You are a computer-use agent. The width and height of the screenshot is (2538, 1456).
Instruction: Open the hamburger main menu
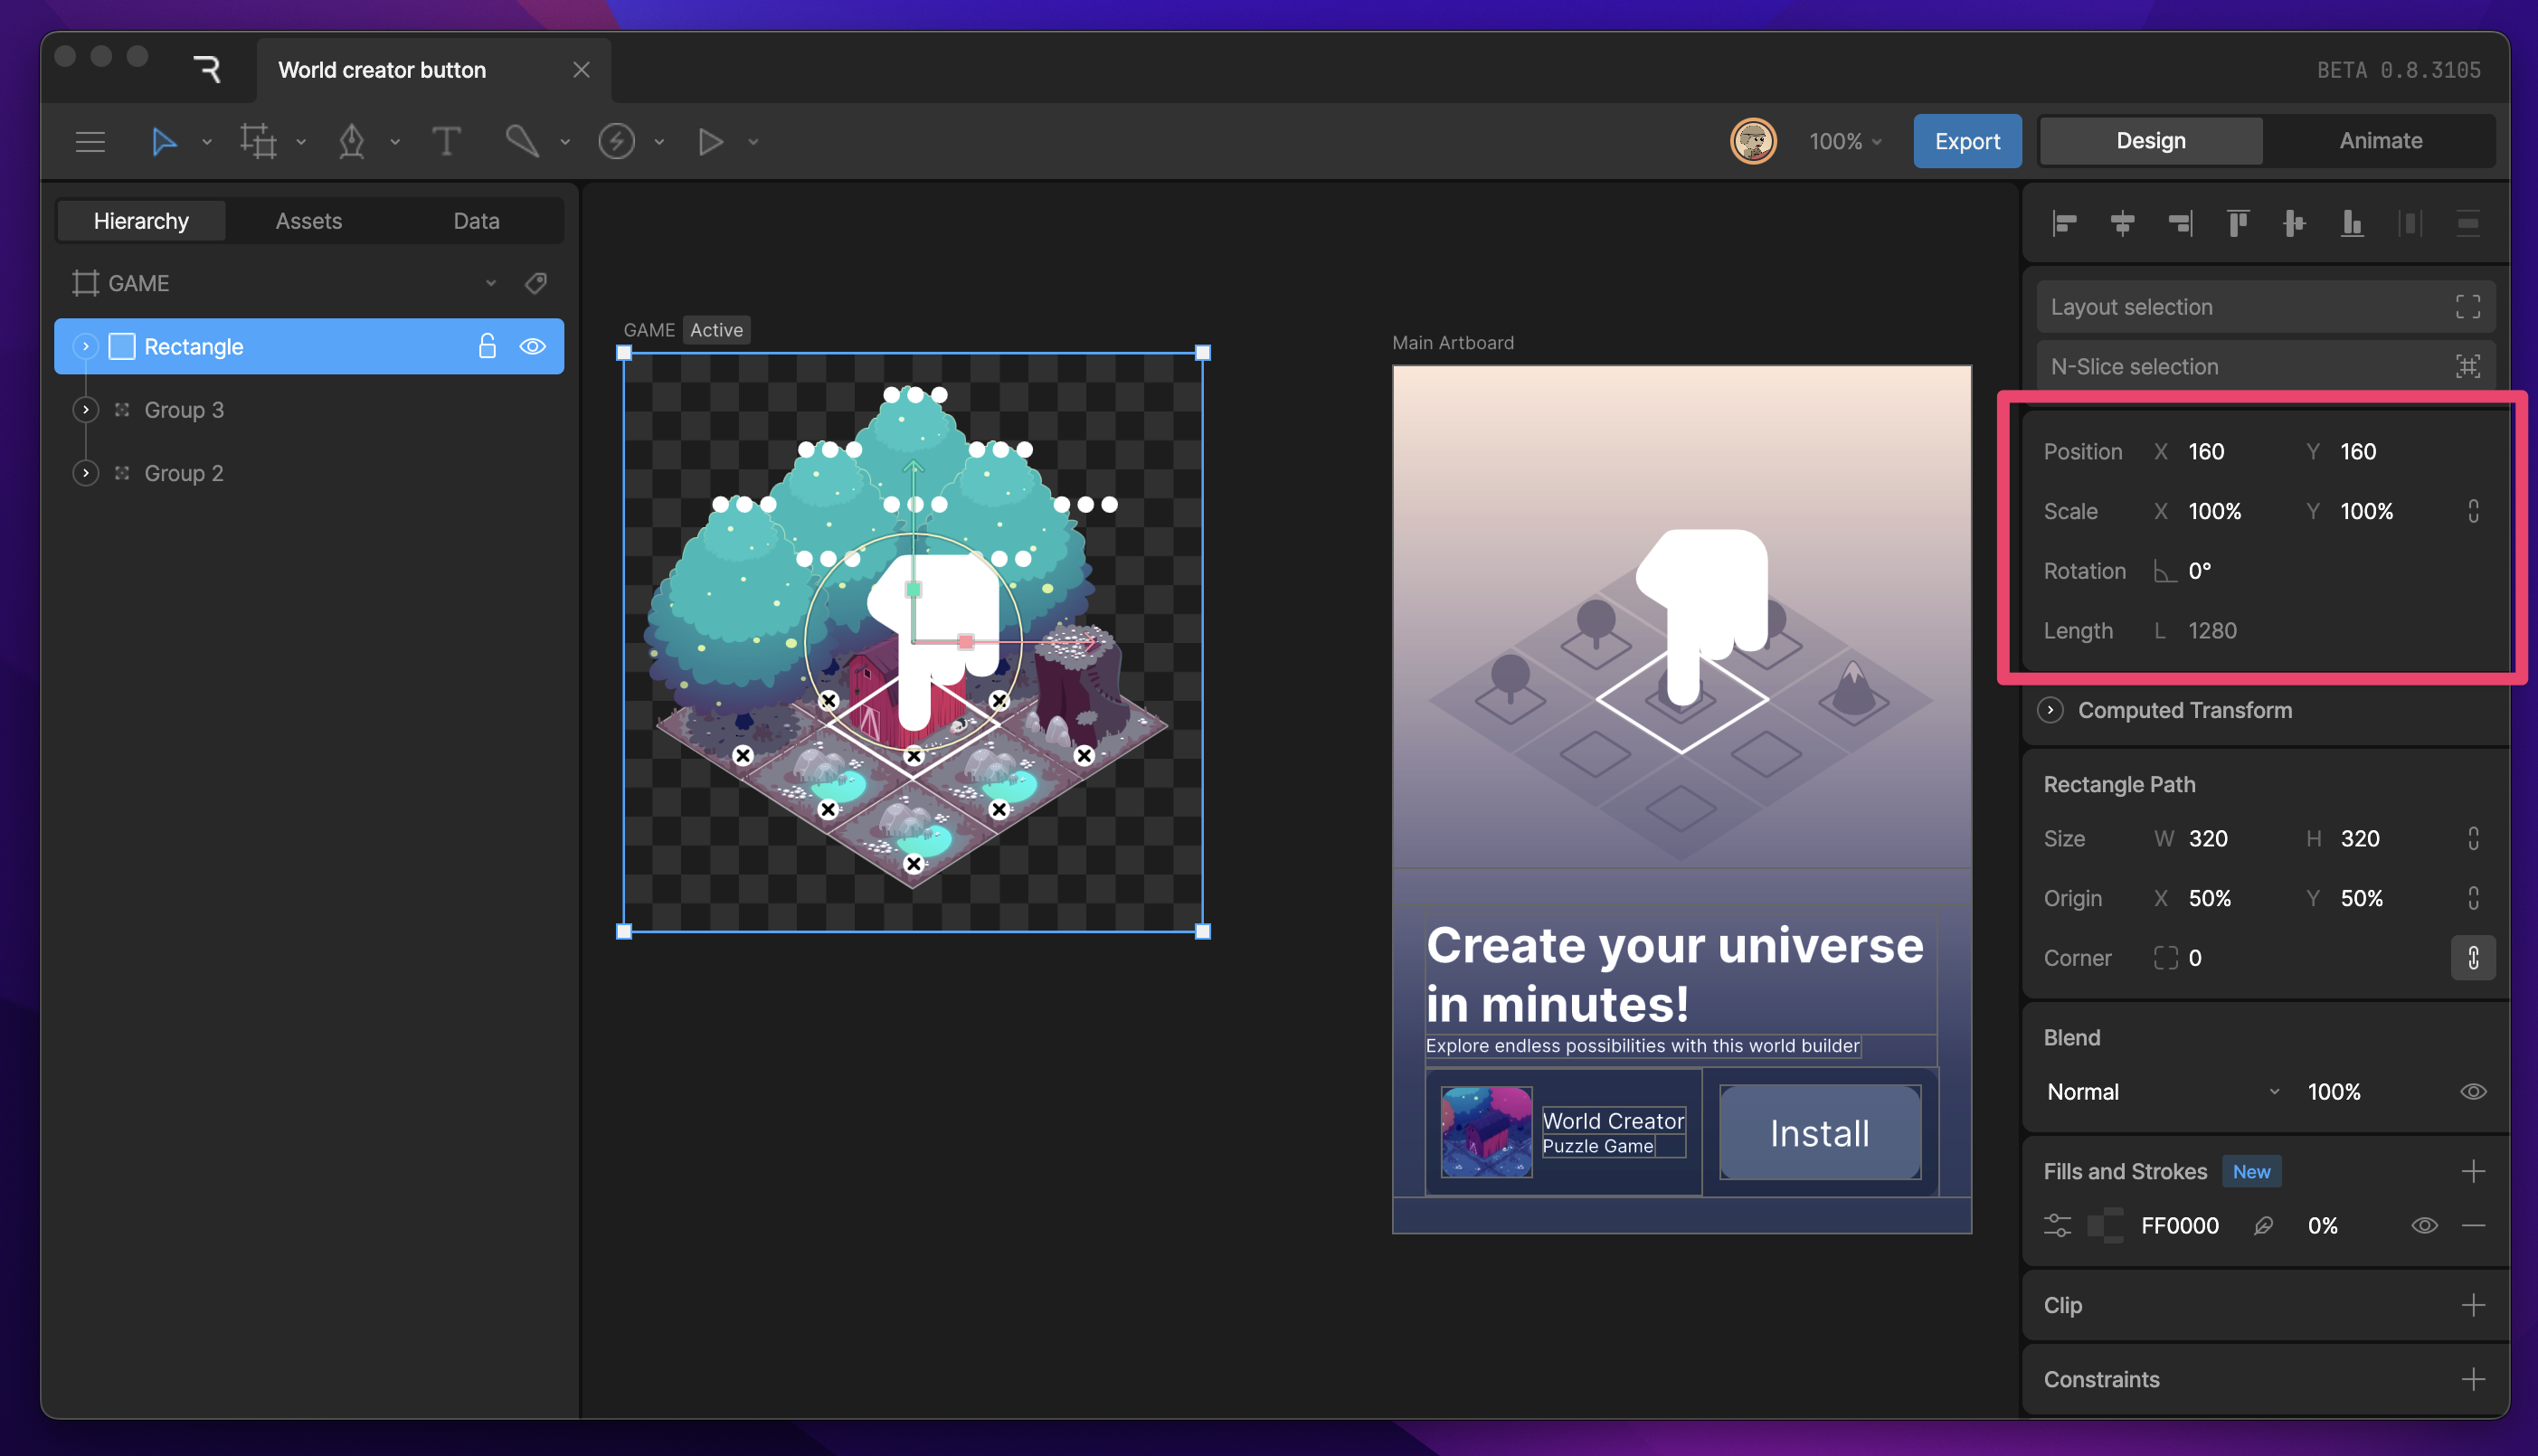90,141
